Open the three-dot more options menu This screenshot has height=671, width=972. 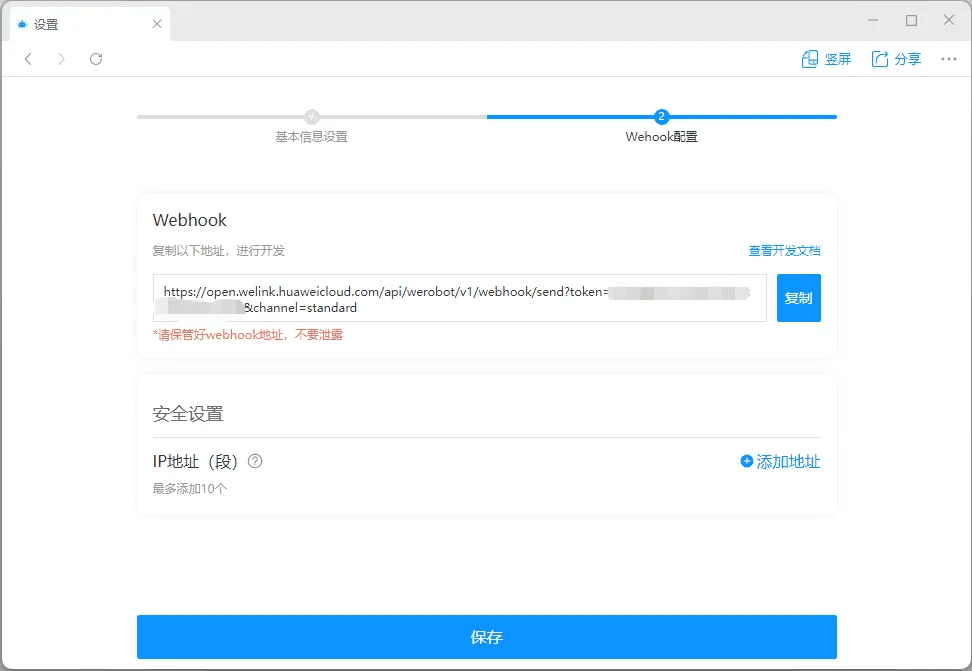(948, 59)
